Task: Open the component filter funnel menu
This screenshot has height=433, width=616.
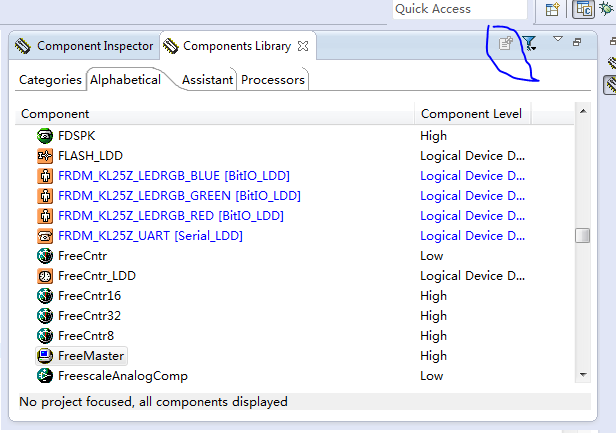Action: 531,44
